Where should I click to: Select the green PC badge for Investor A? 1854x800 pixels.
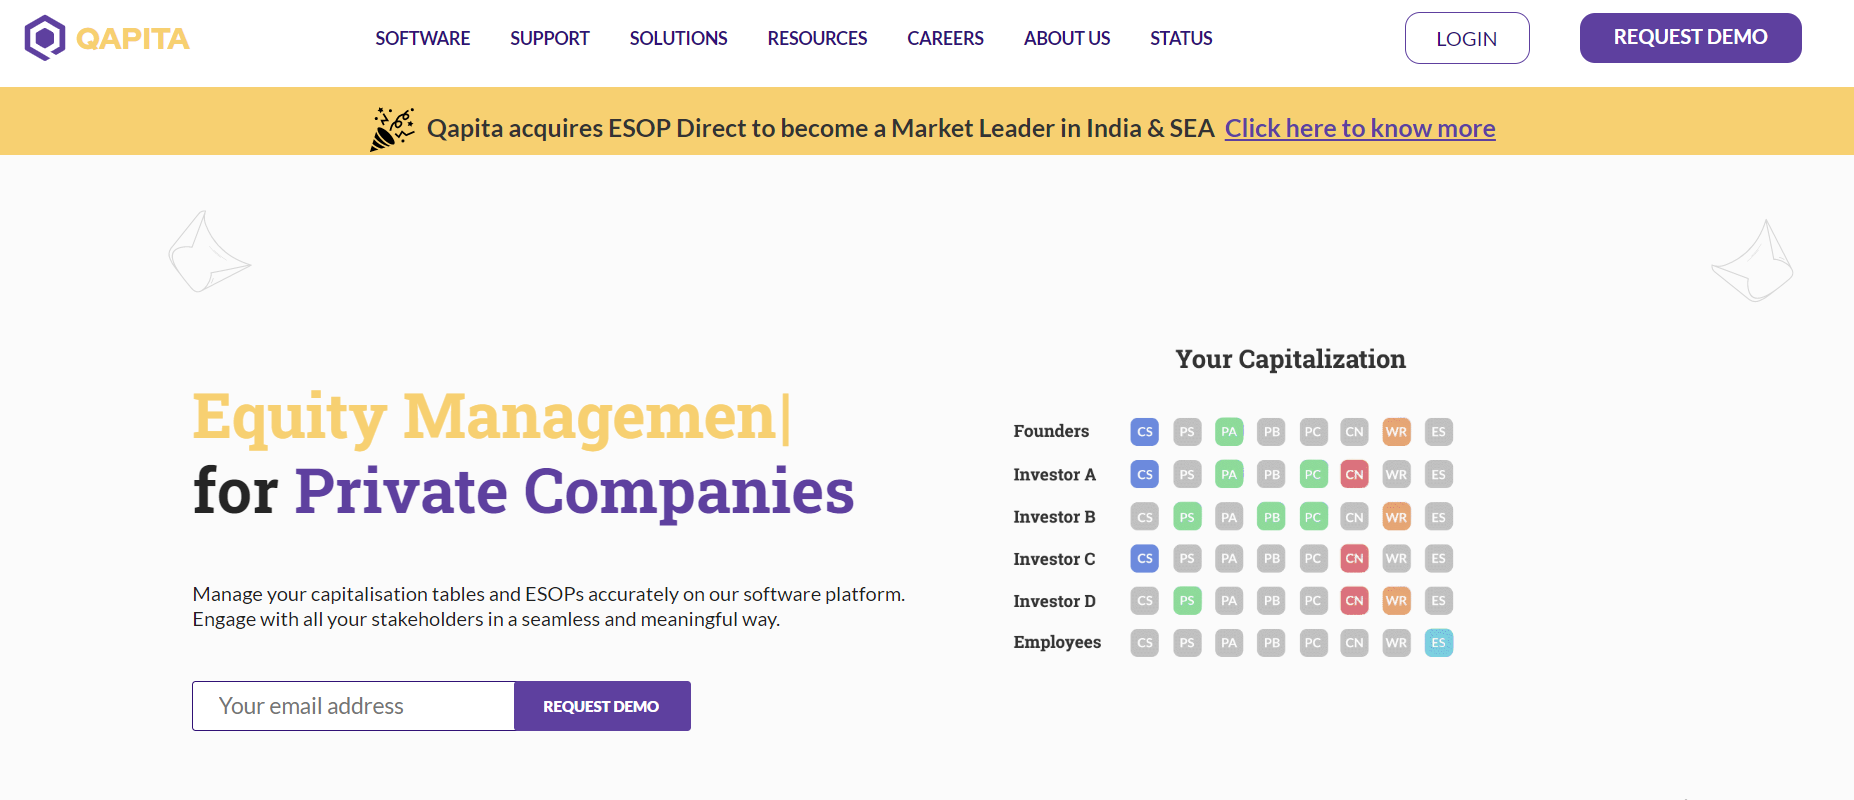(1313, 474)
